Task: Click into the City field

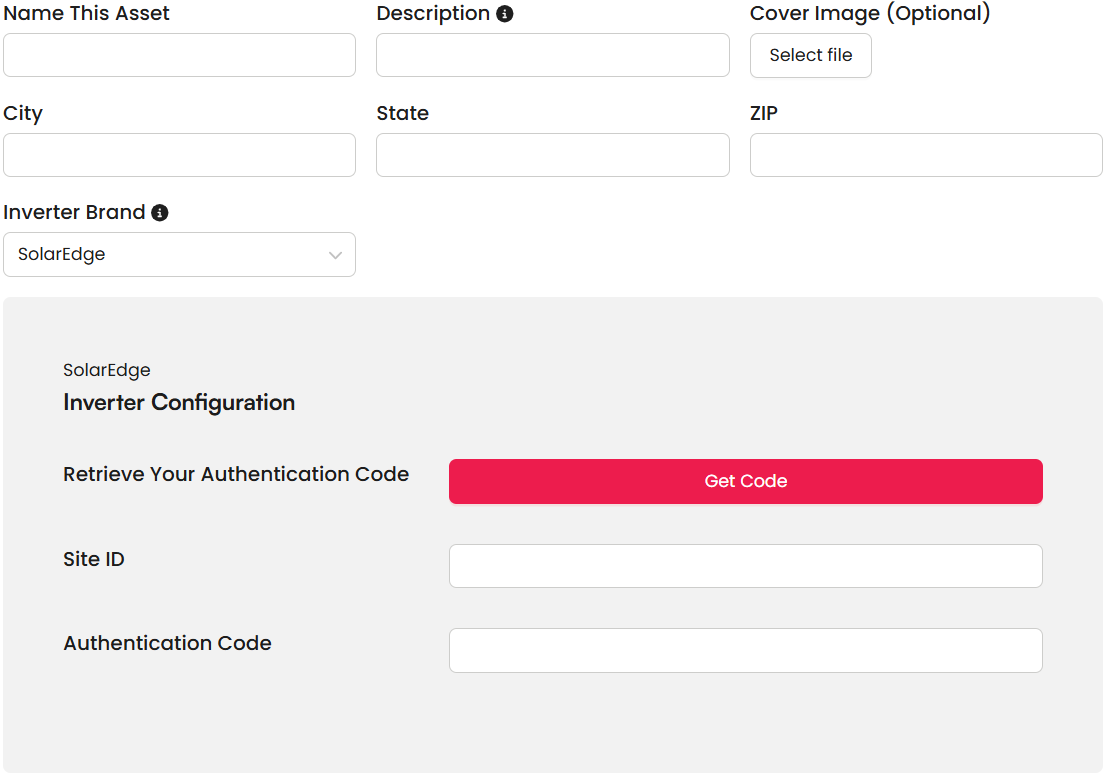Action: point(179,155)
